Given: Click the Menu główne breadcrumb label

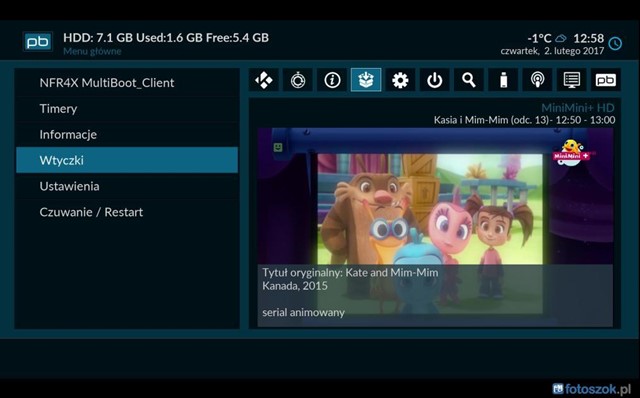Looking at the screenshot, I should 92,51.
